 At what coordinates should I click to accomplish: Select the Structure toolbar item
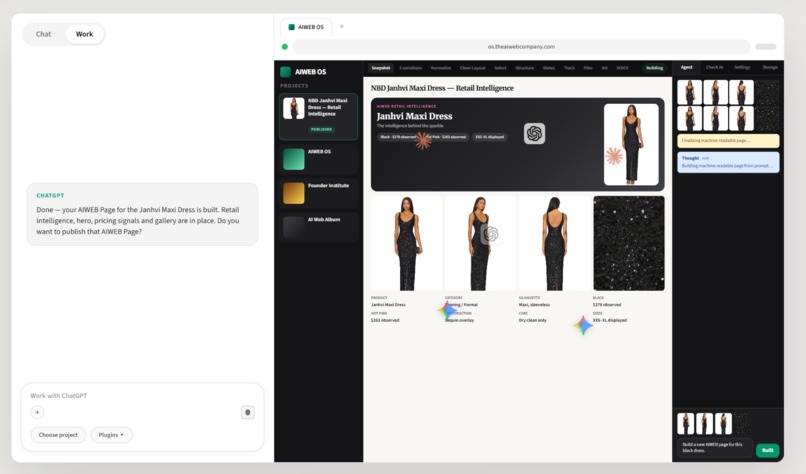click(524, 68)
